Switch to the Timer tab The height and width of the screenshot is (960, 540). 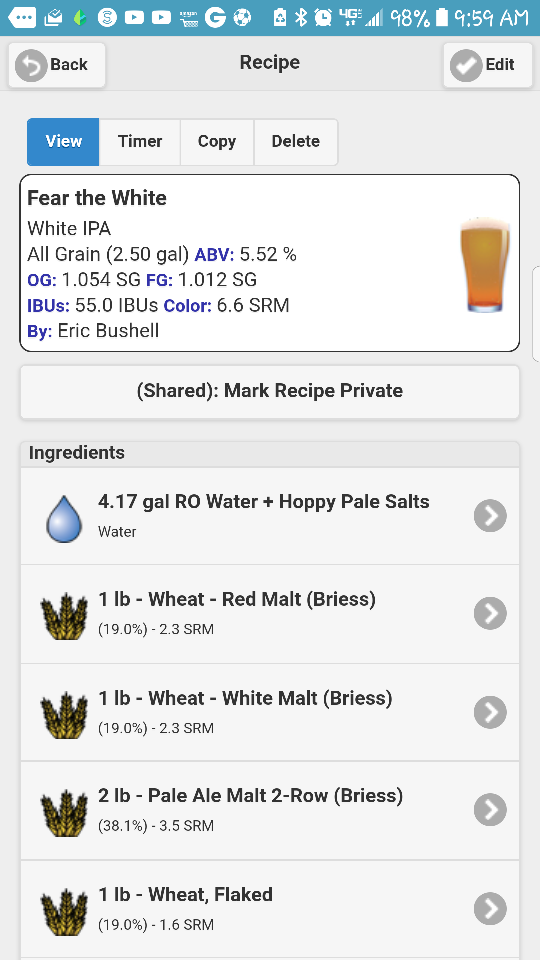coord(140,142)
